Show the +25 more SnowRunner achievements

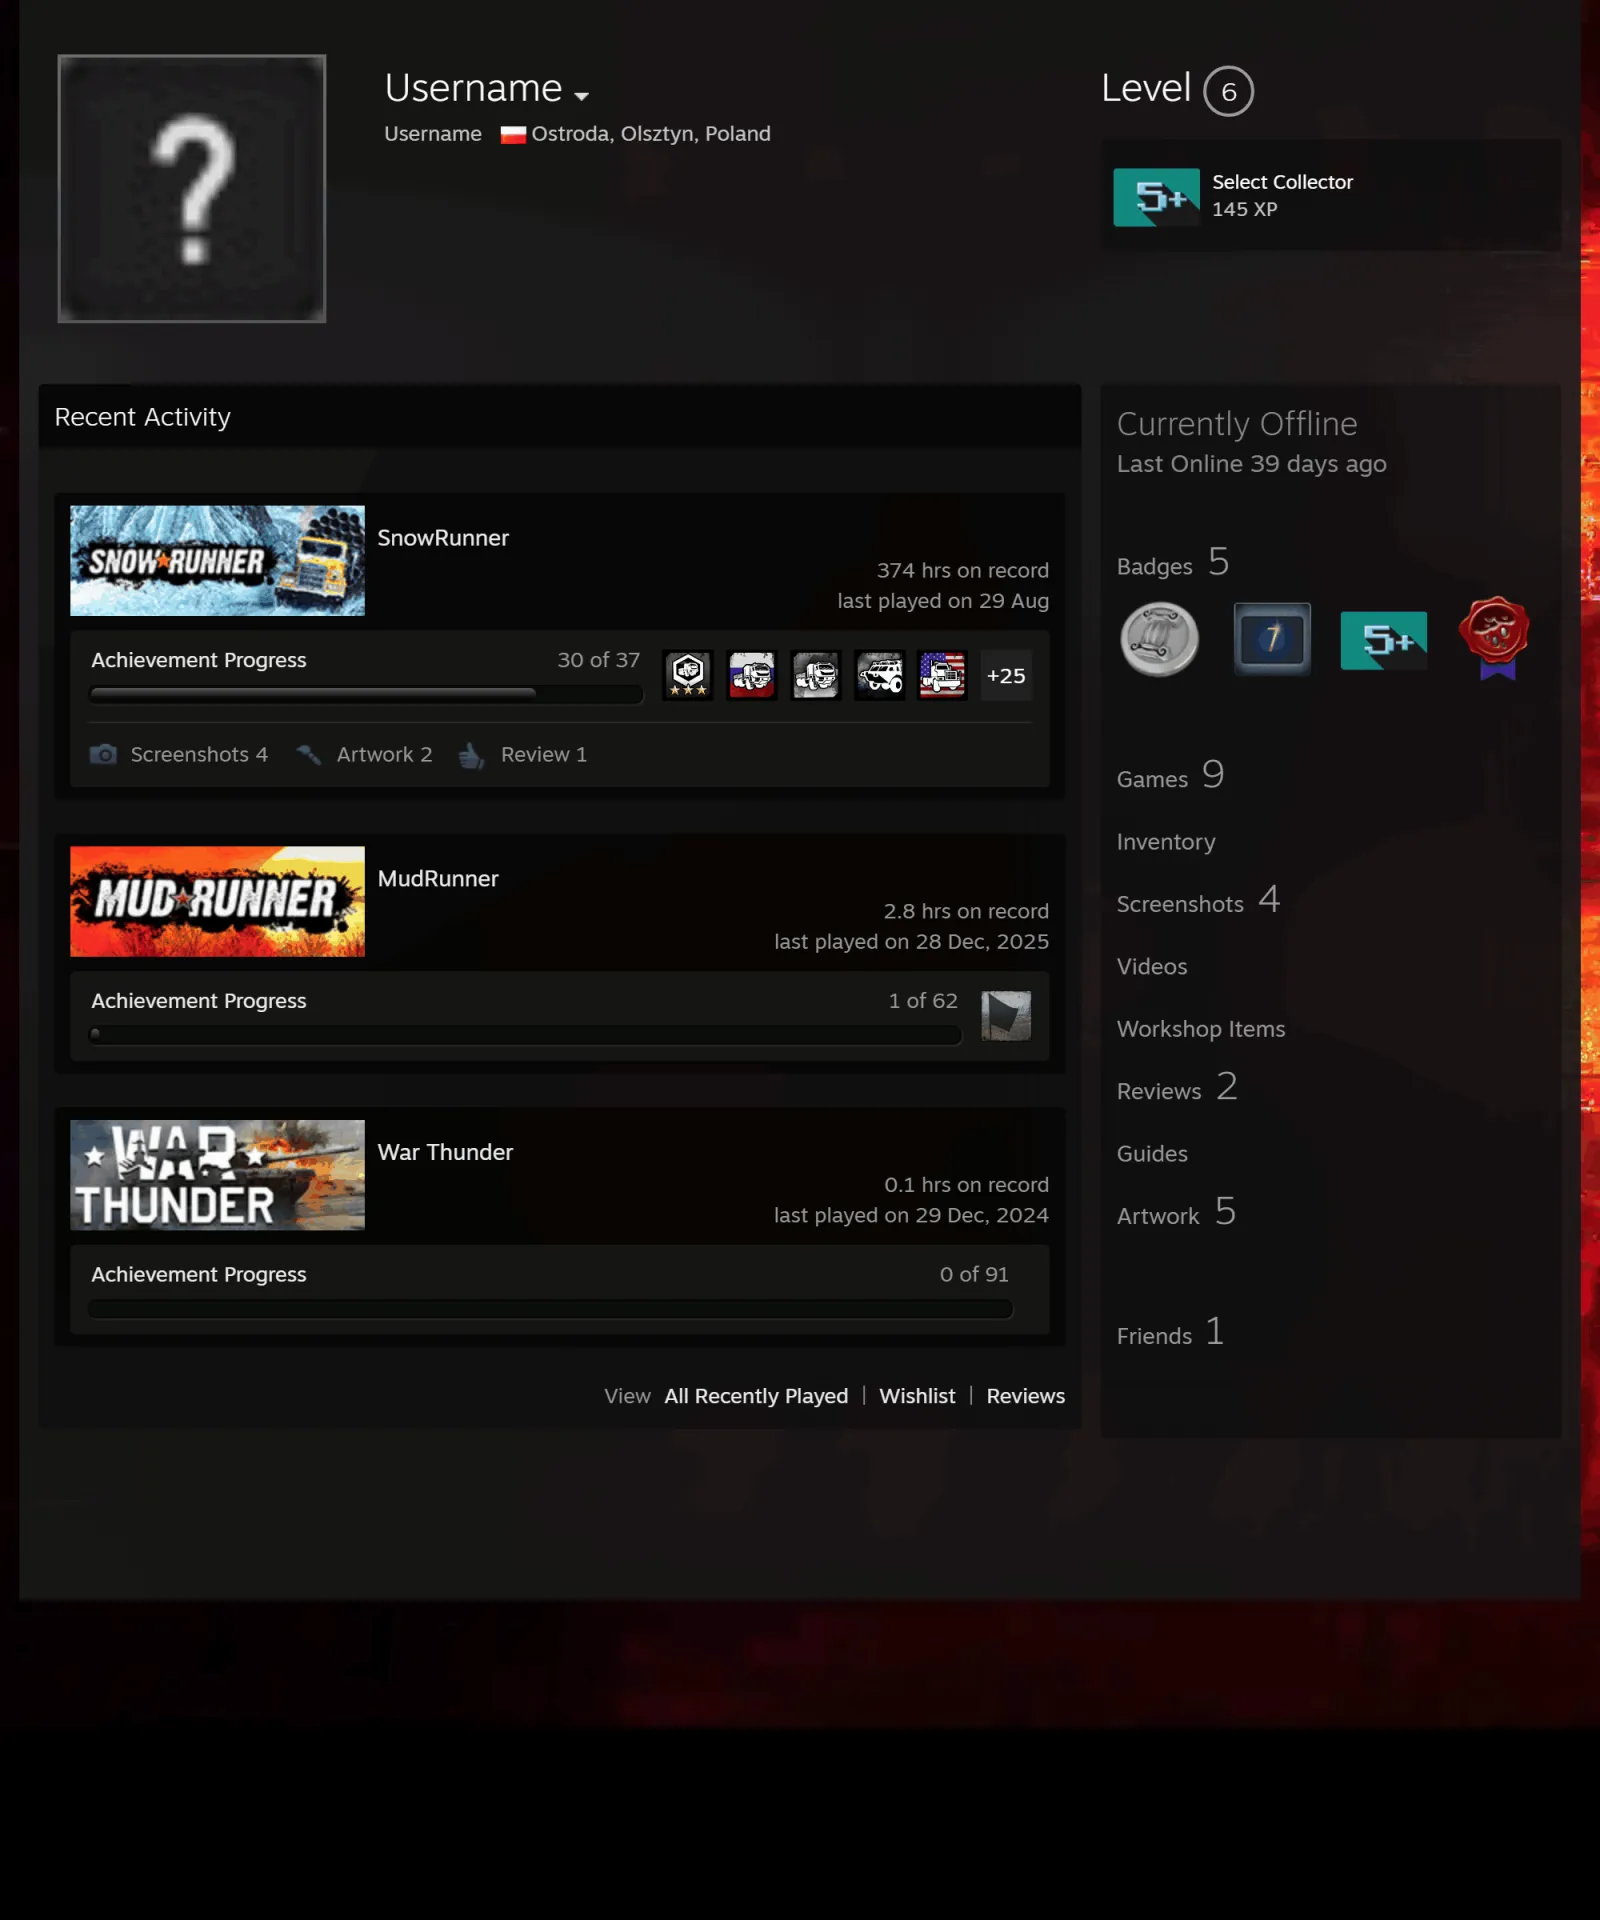click(x=1006, y=675)
